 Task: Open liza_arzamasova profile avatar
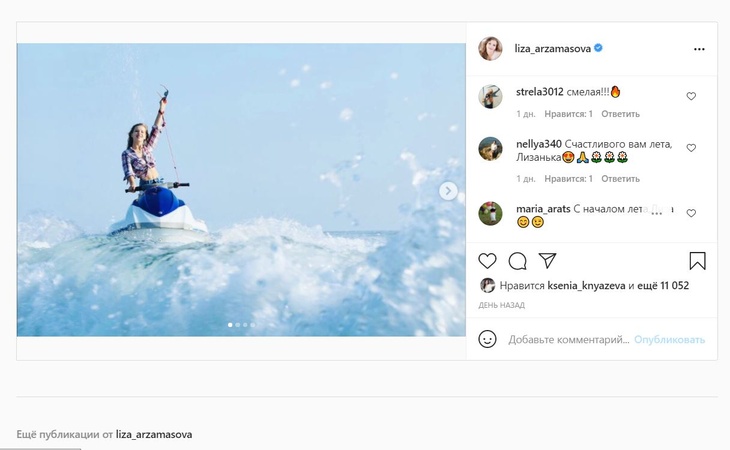point(490,48)
